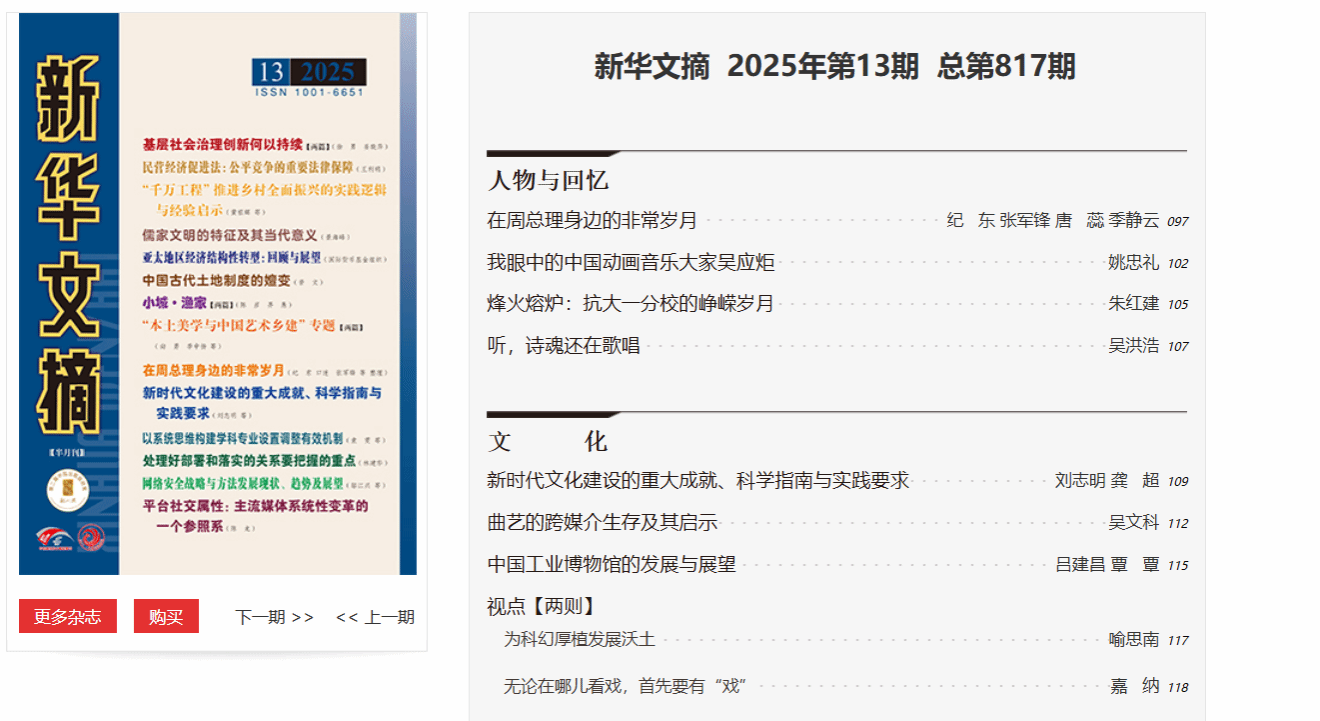Click the issue title 新华文摘 2025年第13期
The height and width of the screenshot is (721, 1320).
coord(835,67)
